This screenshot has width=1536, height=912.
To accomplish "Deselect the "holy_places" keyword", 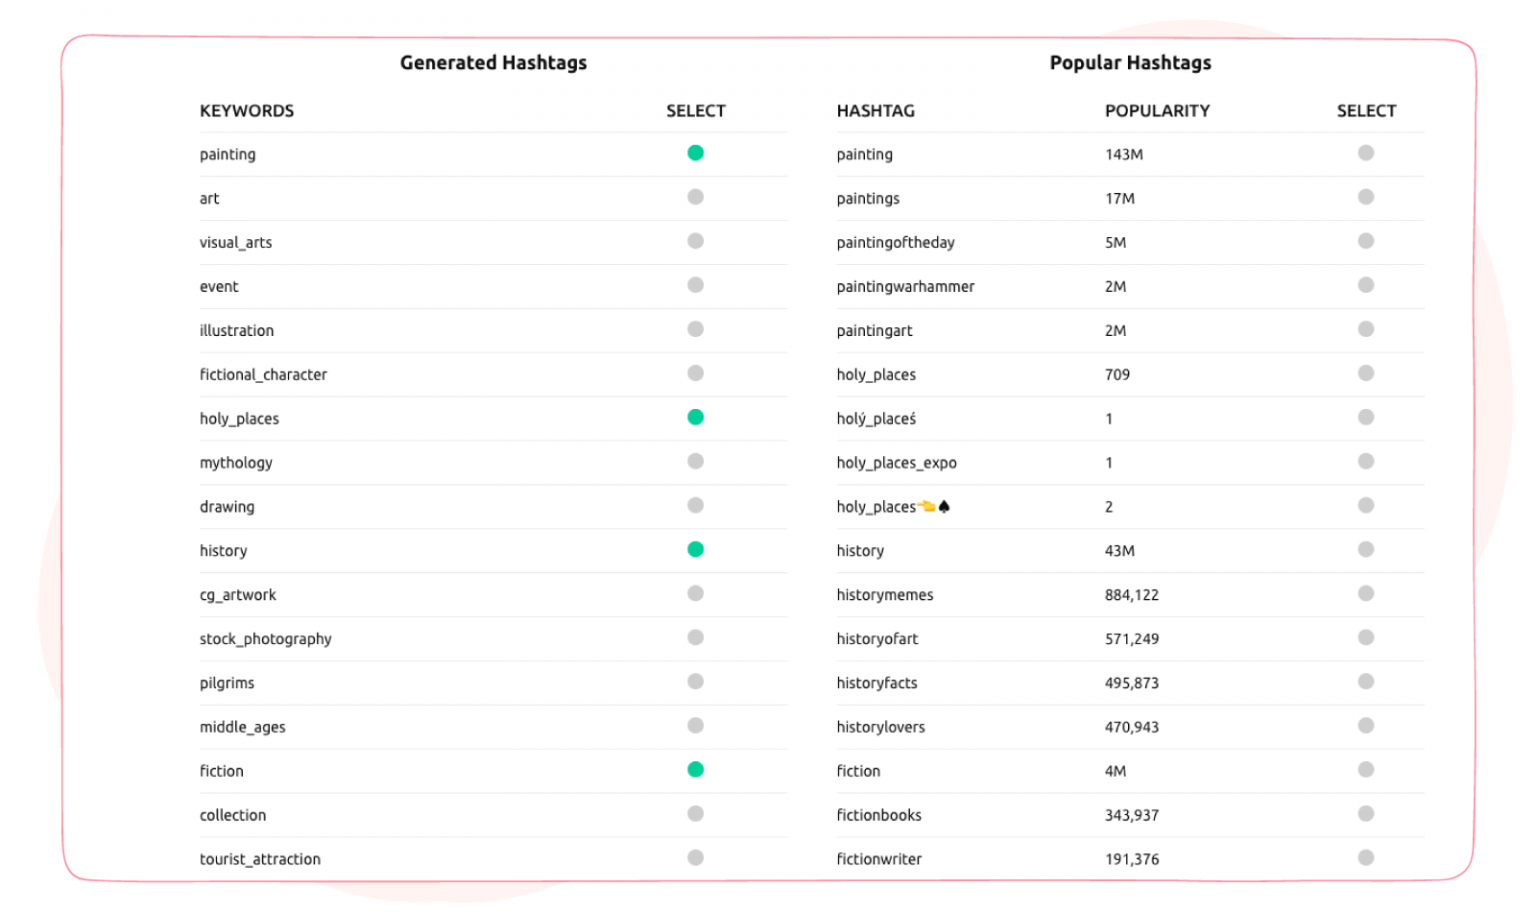I will coord(696,417).
